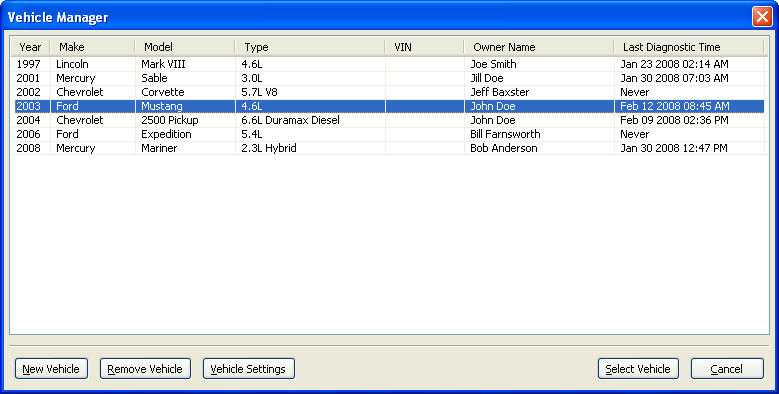Select the 2003 Ford Mustang row
This screenshot has height=394, width=779.
coord(388,106)
